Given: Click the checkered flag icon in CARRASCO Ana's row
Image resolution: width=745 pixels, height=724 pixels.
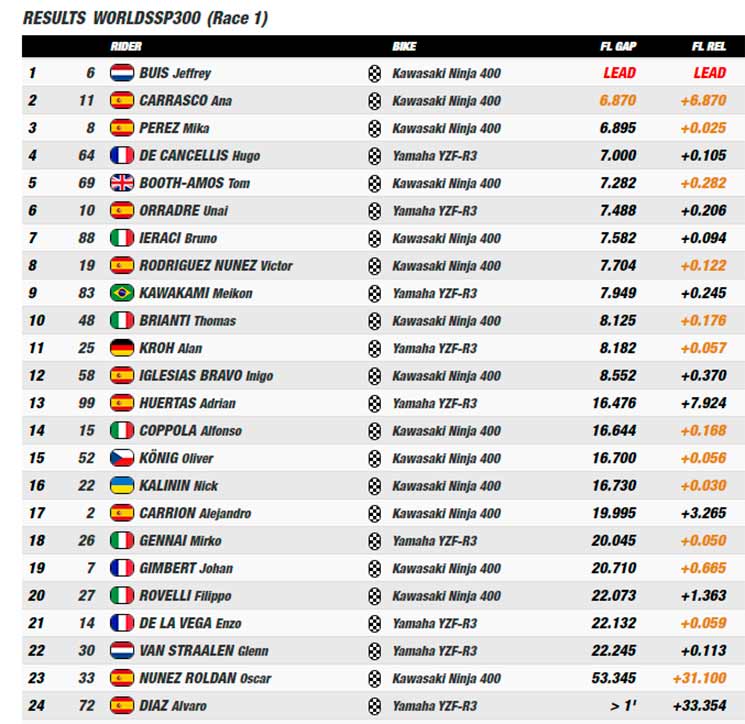Looking at the screenshot, I should click(x=374, y=101).
